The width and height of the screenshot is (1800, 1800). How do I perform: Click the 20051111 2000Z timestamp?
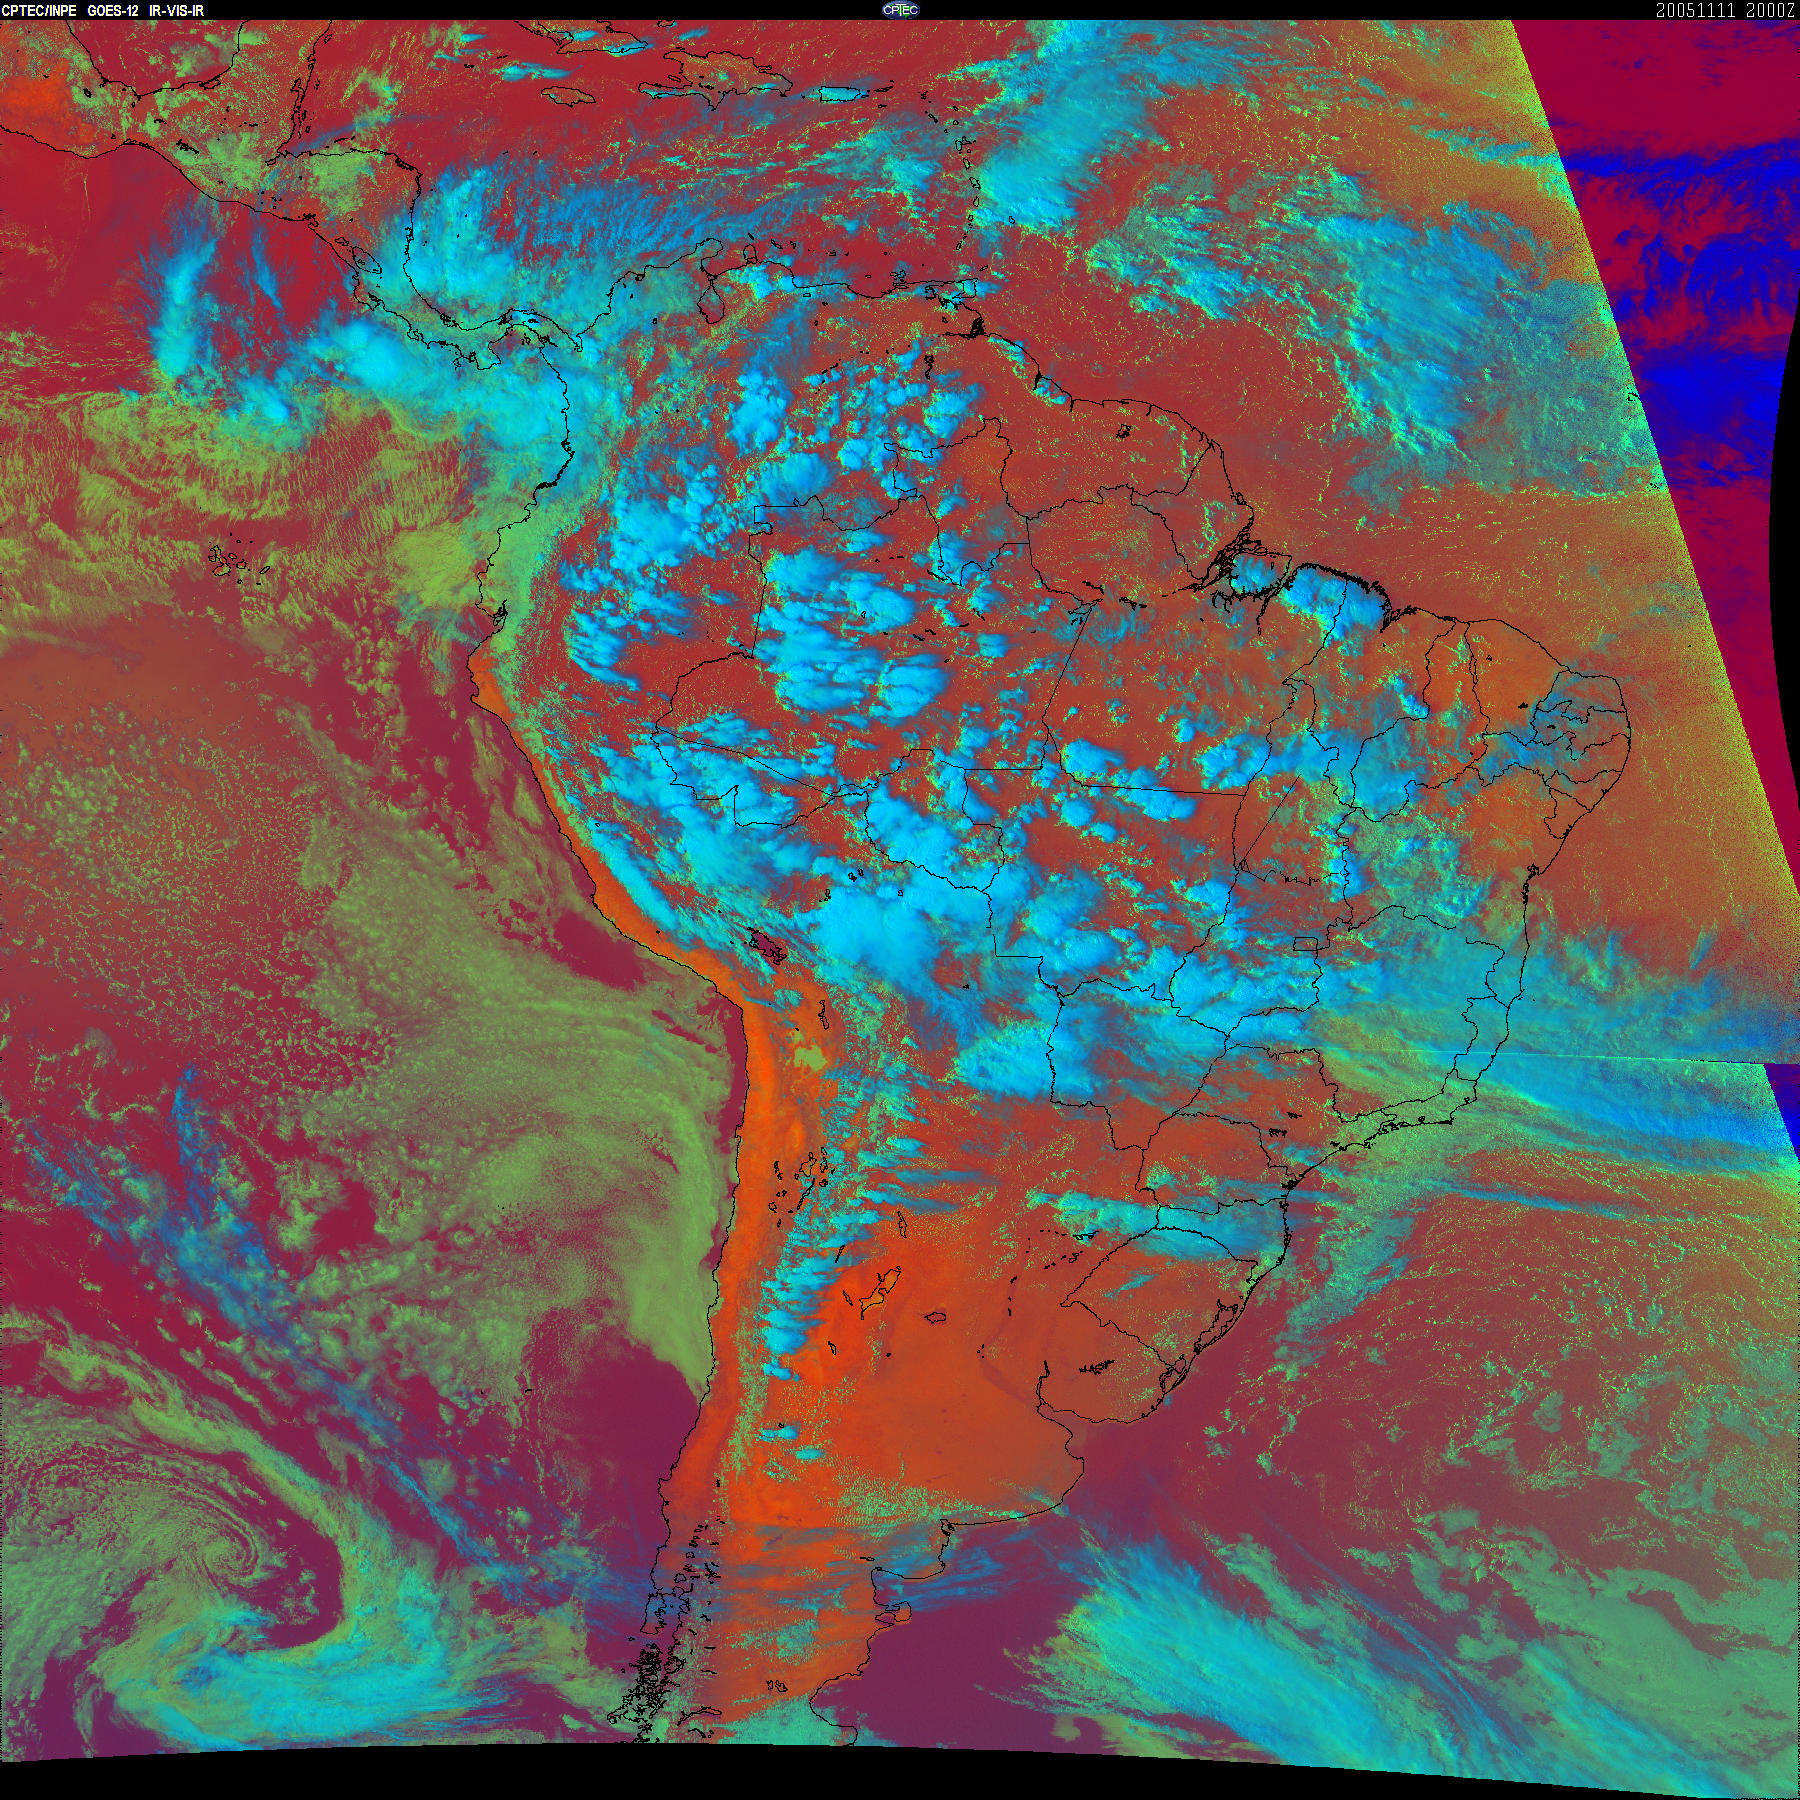(x=1726, y=10)
